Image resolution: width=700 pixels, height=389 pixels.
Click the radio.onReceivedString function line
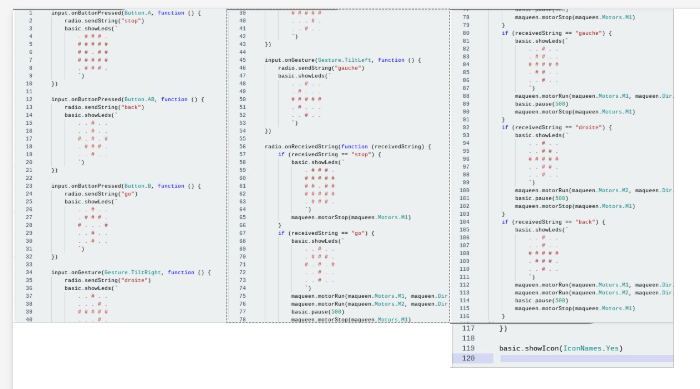coord(348,146)
